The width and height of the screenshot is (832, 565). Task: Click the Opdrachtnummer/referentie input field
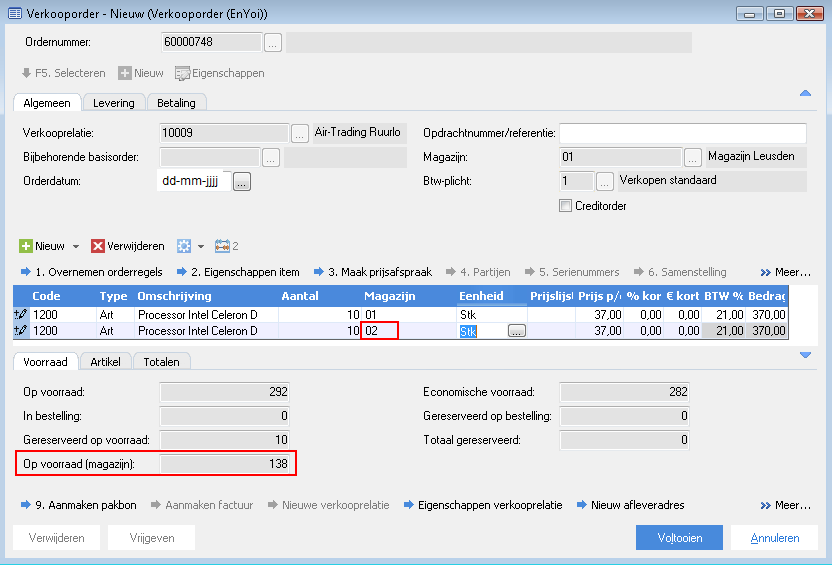point(683,133)
